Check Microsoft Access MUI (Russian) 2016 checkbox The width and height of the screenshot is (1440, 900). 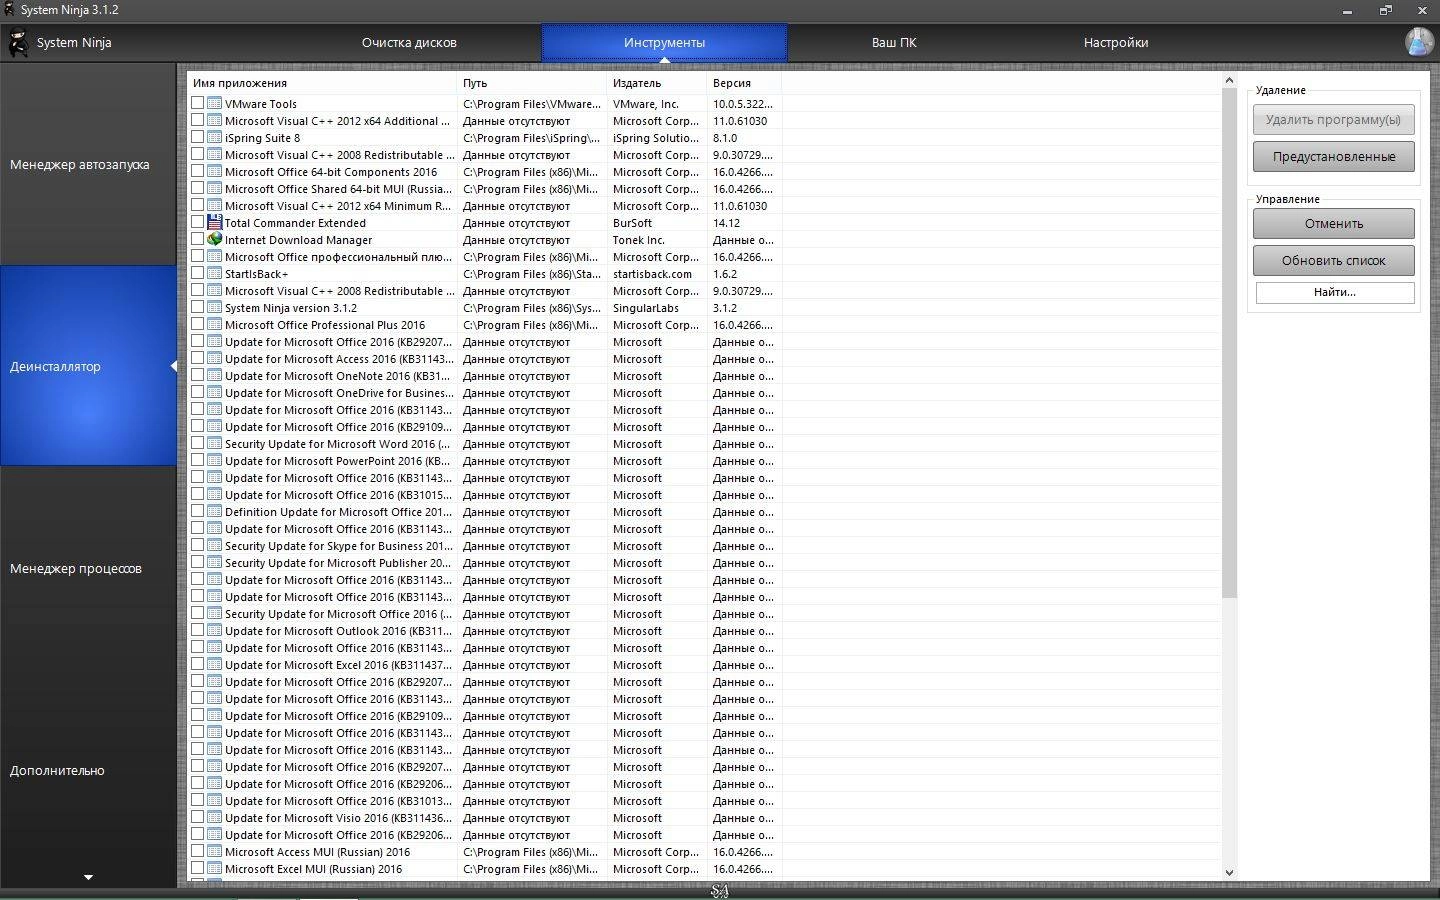197,851
